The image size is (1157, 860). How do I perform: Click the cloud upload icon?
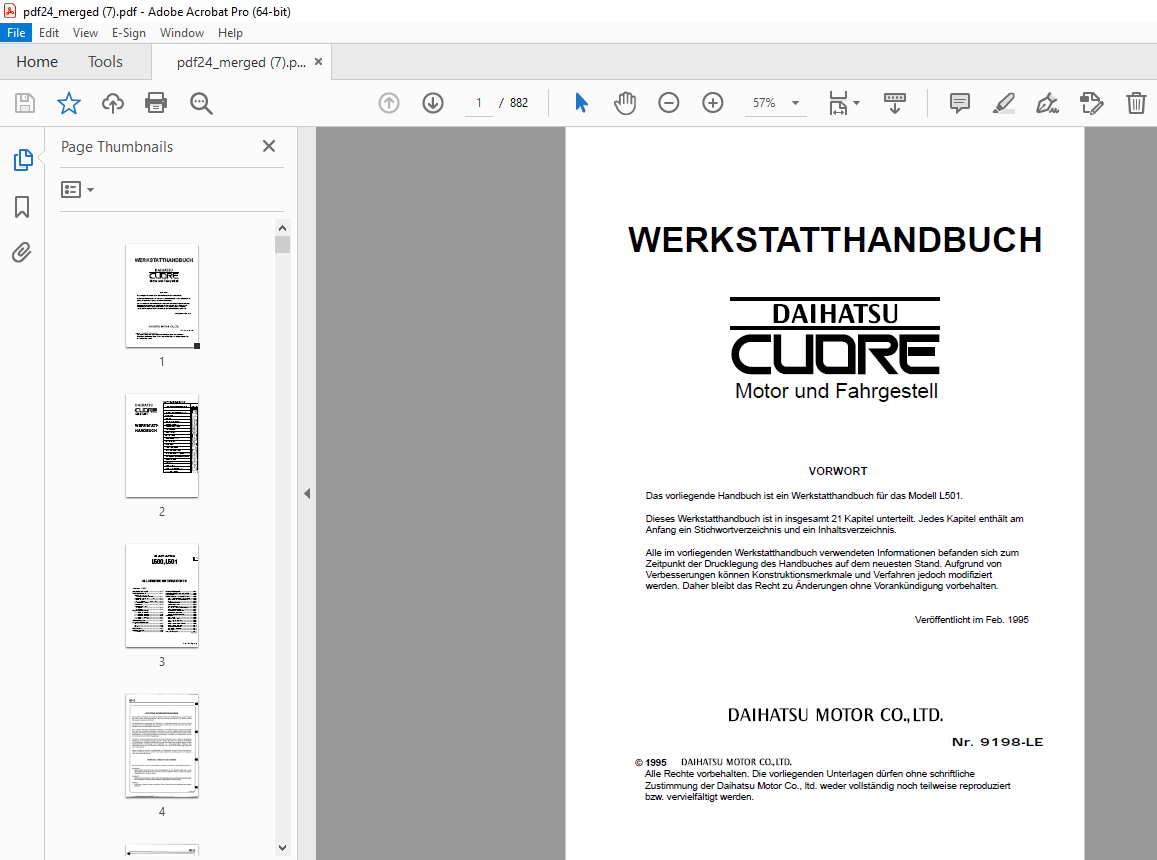[112, 103]
